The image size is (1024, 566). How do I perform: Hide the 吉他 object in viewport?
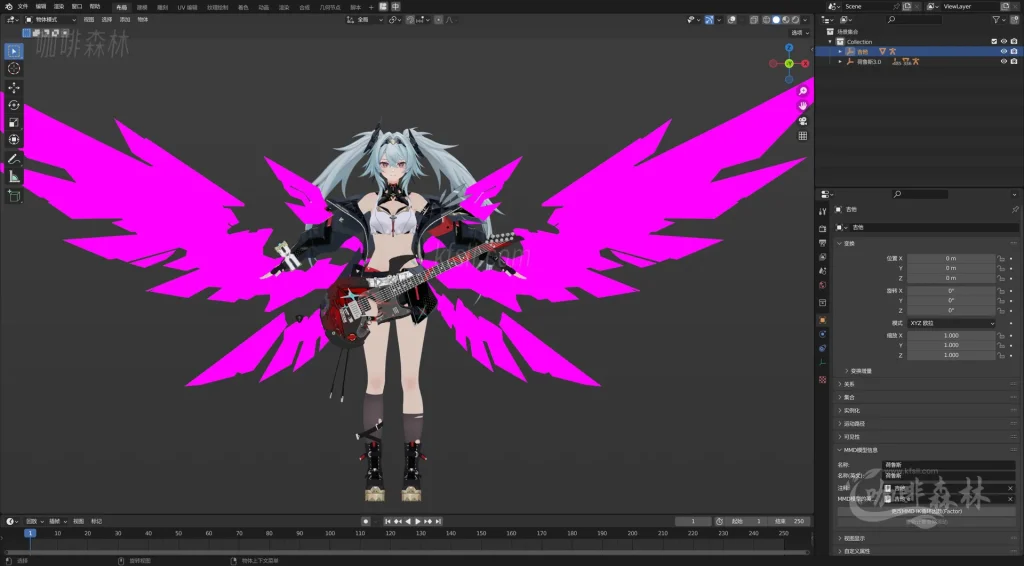1004,52
